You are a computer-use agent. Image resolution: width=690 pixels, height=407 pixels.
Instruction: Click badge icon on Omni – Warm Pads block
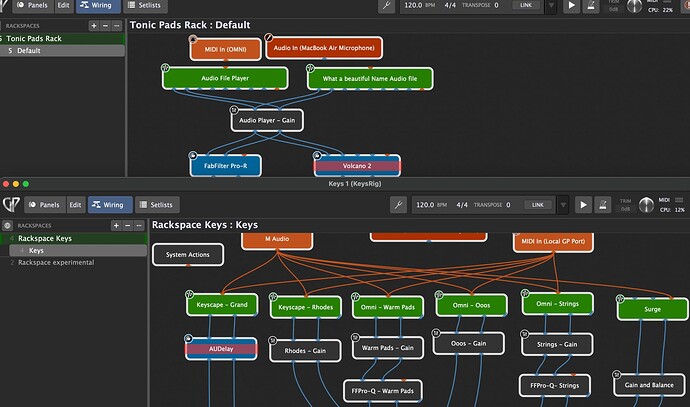[355, 296]
